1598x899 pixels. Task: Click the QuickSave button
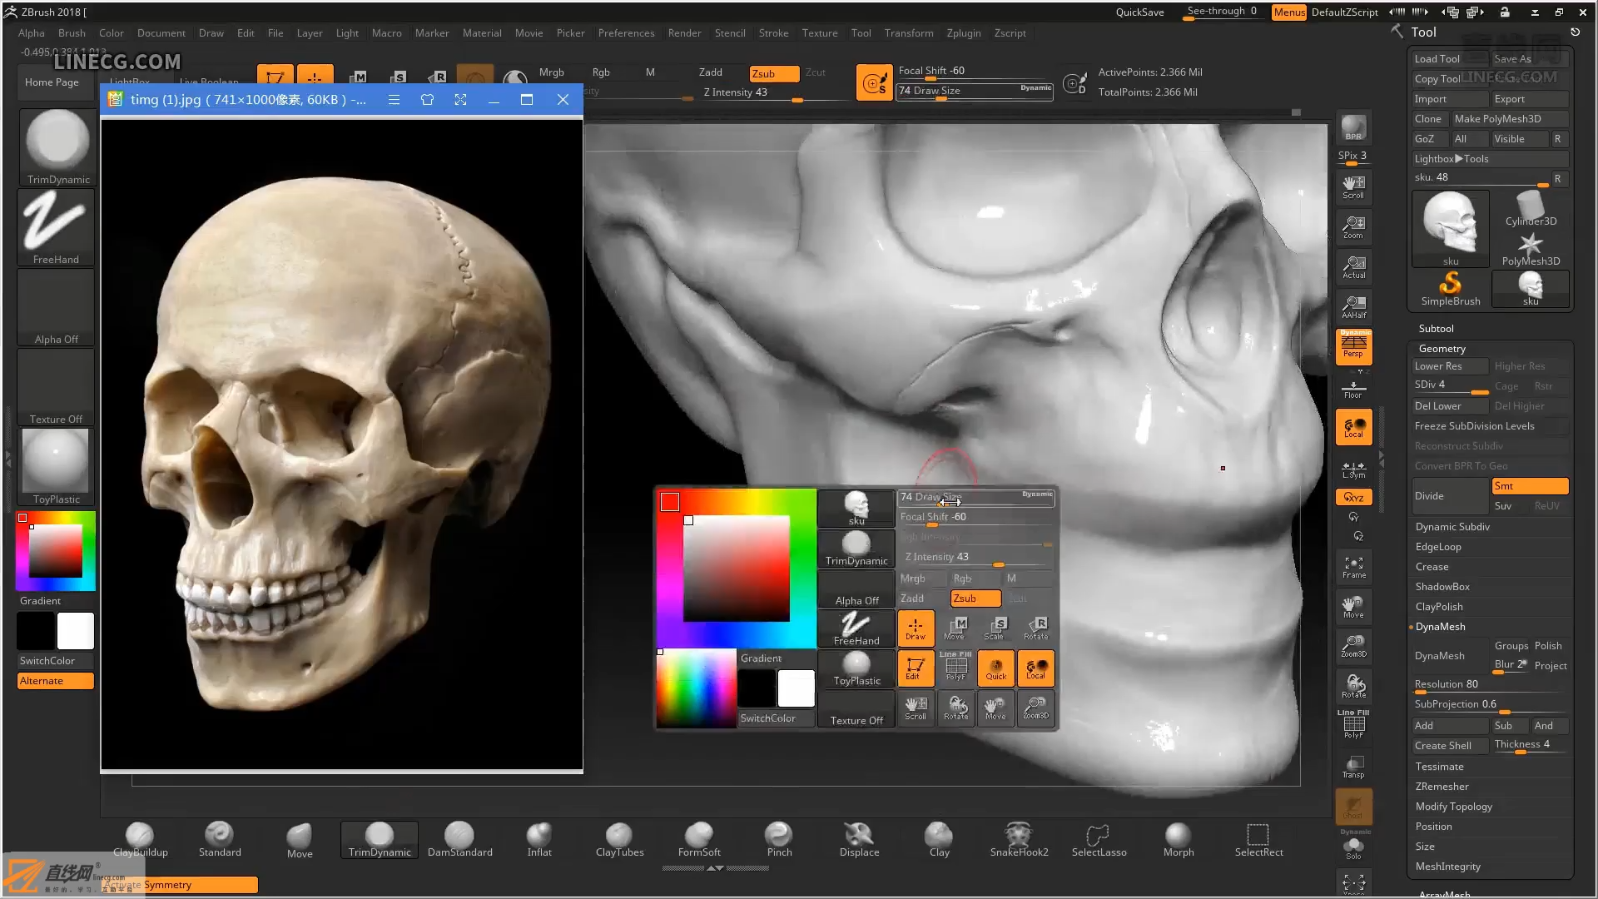pos(1140,13)
